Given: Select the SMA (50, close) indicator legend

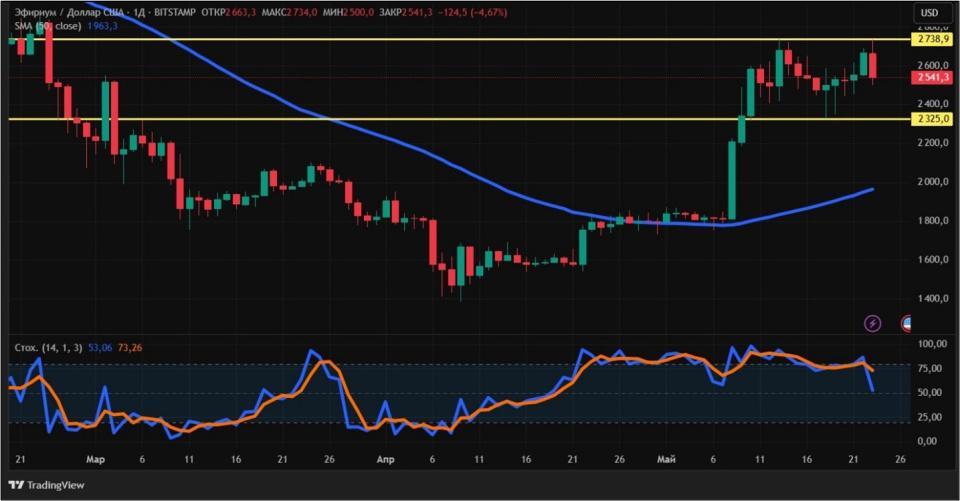Looking at the screenshot, I should (x=48, y=26).
